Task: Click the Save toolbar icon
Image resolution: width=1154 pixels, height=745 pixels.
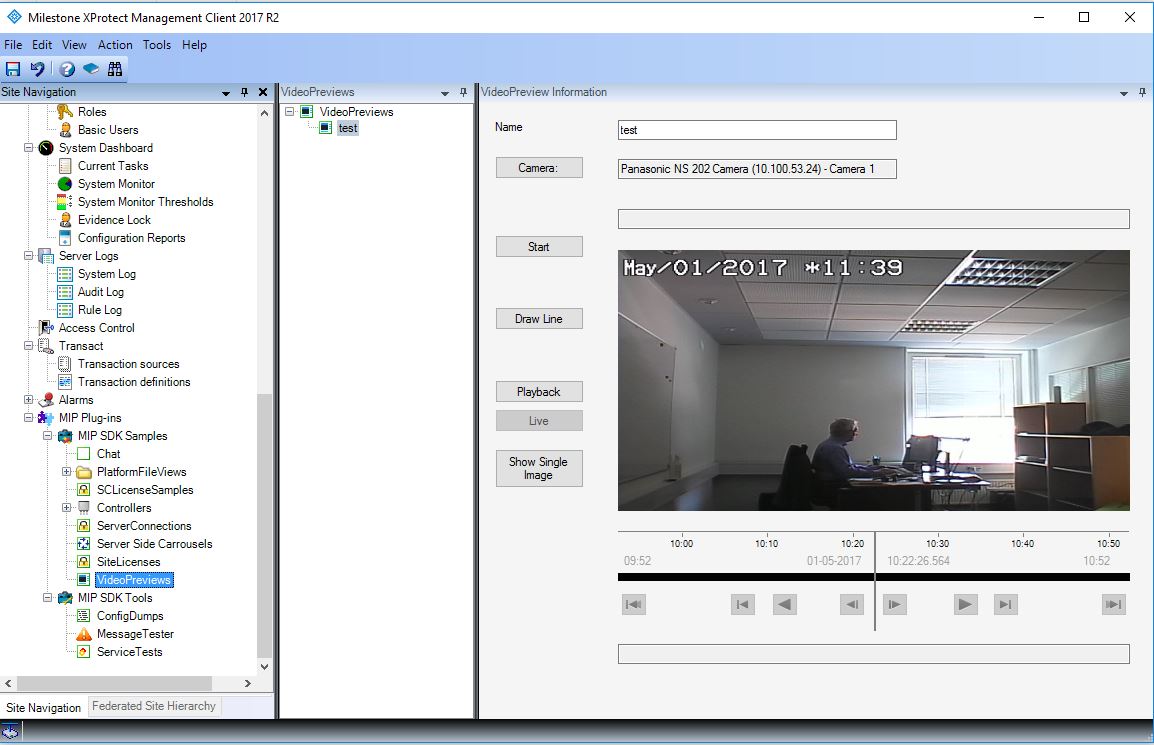Action: (13, 69)
